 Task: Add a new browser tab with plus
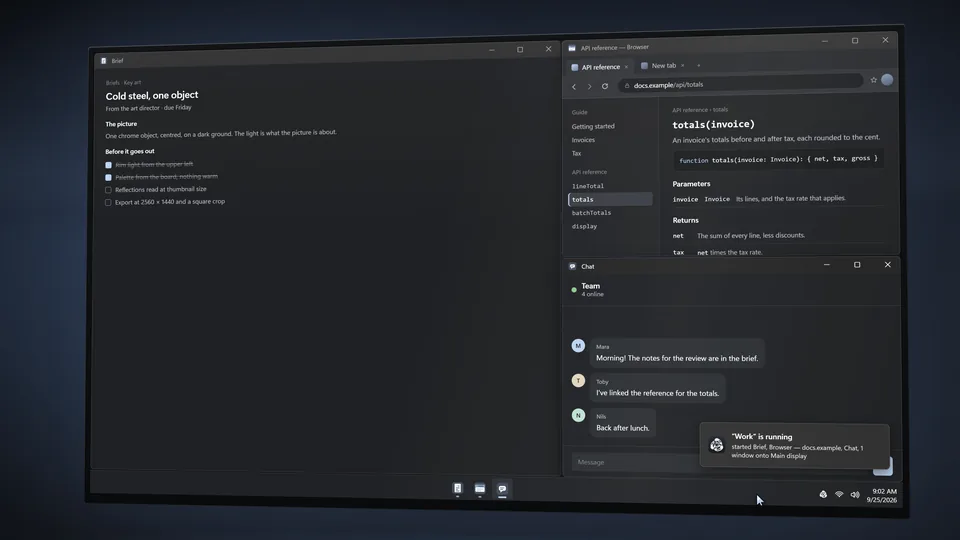coord(699,66)
